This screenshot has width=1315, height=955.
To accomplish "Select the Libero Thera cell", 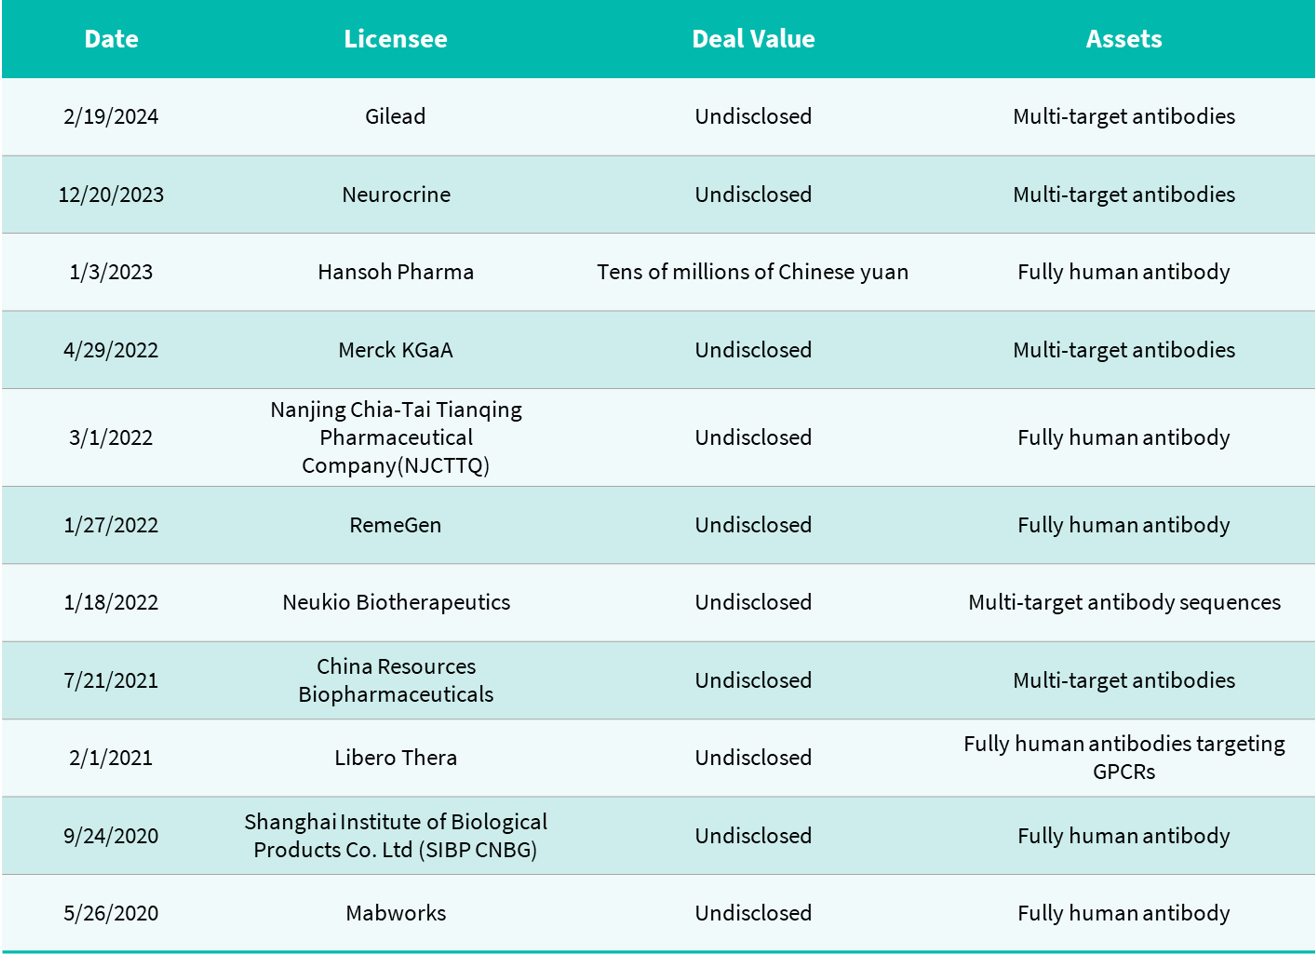I will [x=396, y=758].
